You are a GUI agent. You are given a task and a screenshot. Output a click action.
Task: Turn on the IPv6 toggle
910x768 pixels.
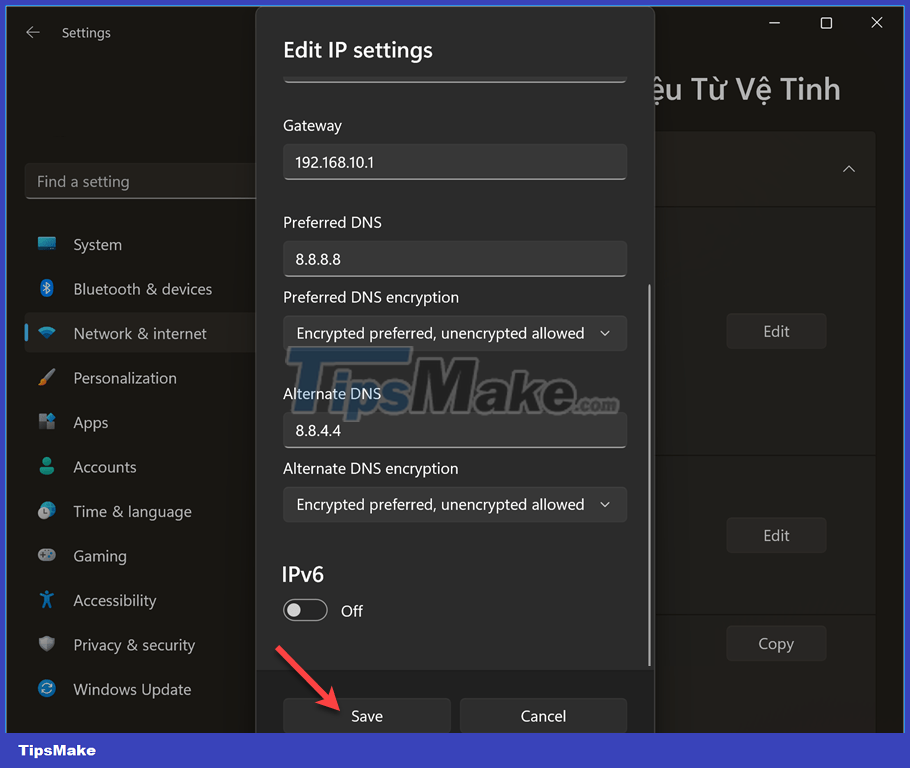coord(305,609)
